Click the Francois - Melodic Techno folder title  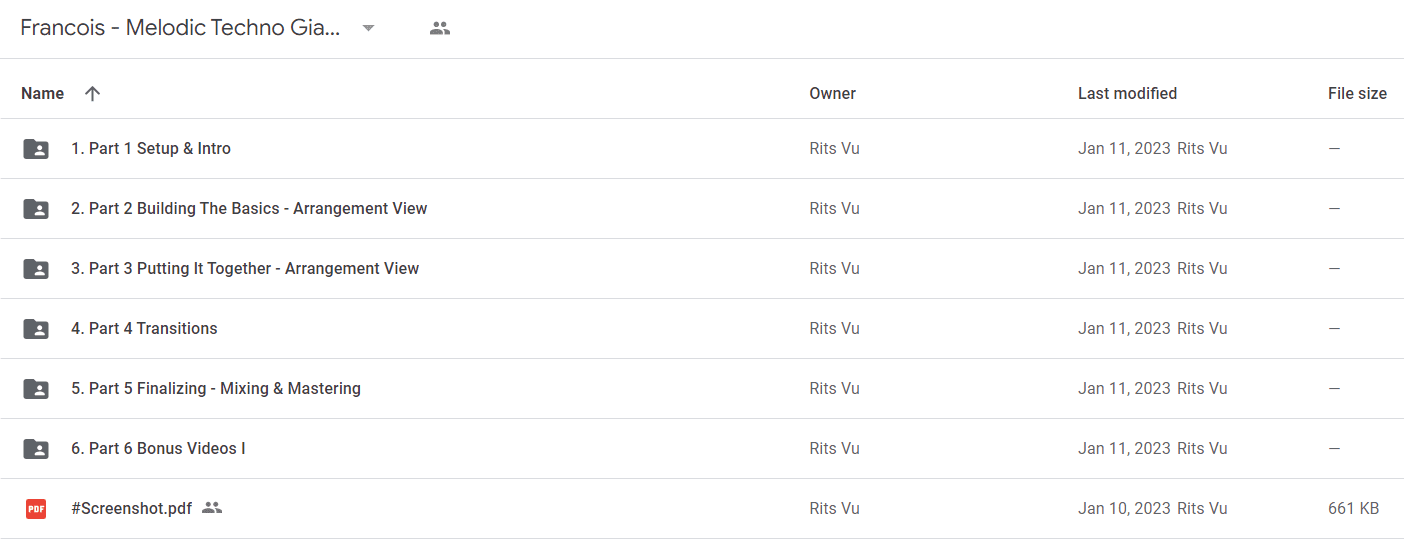(x=180, y=28)
